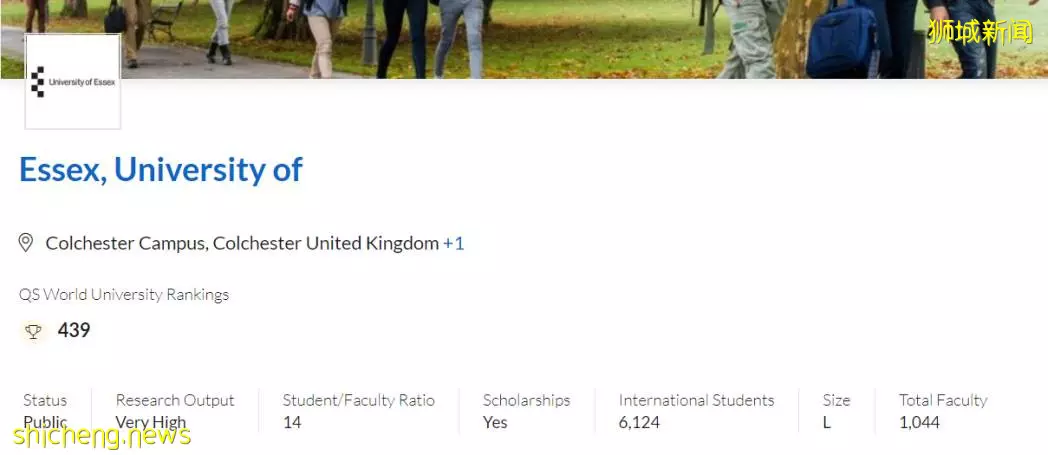Open the Essex, University of title link
Viewport: 1048px width, 455px height.
click(x=161, y=169)
